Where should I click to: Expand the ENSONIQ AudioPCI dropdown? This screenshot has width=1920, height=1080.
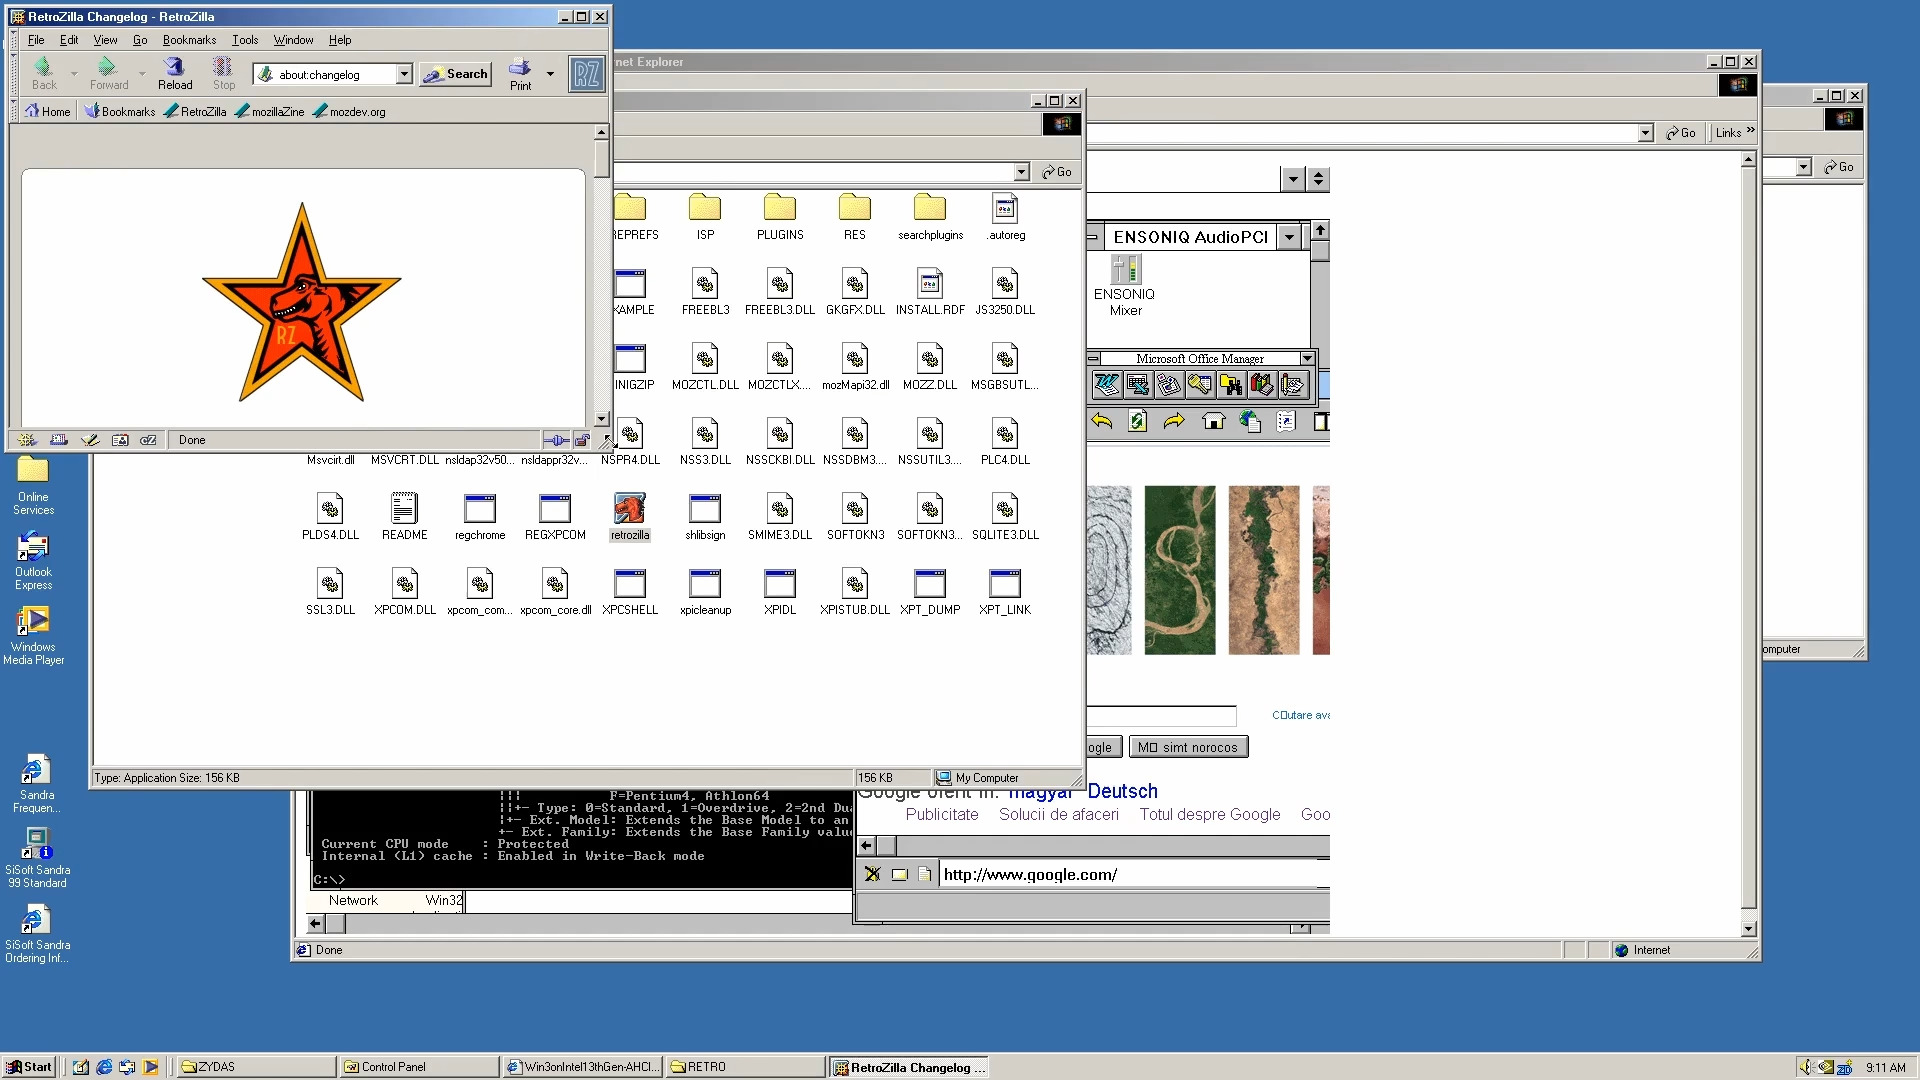point(1289,237)
